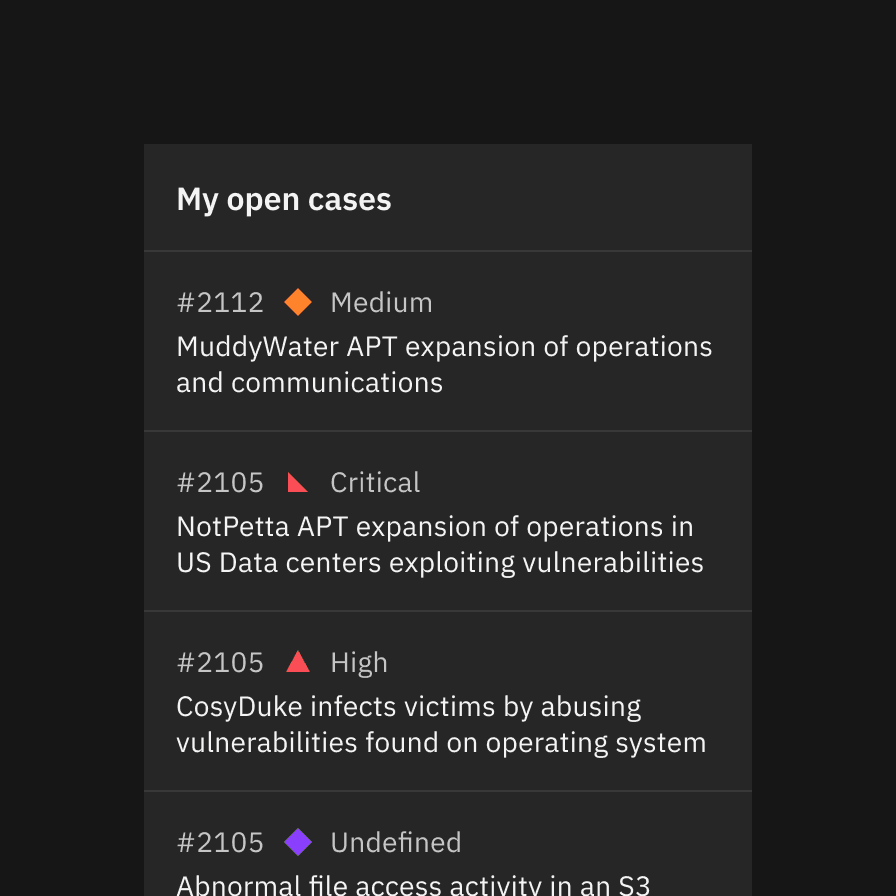Open the CosyDuke infects victims case
The height and width of the screenshot is (896, 896).
pos(447,701)
